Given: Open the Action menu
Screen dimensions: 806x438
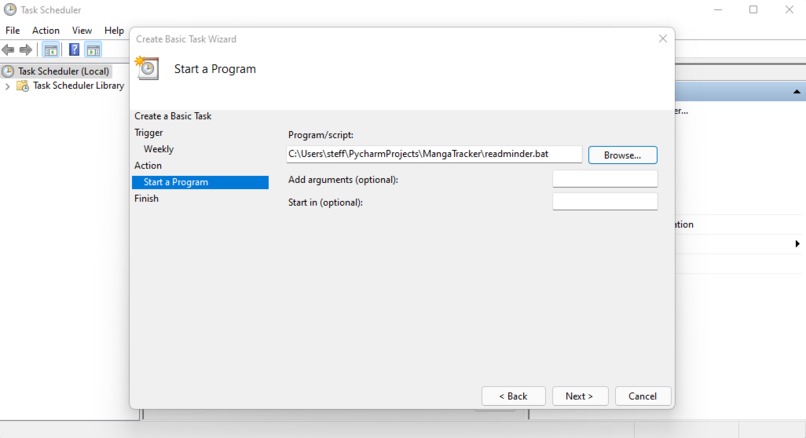Looking at the screenshot, I should (46, 30).
